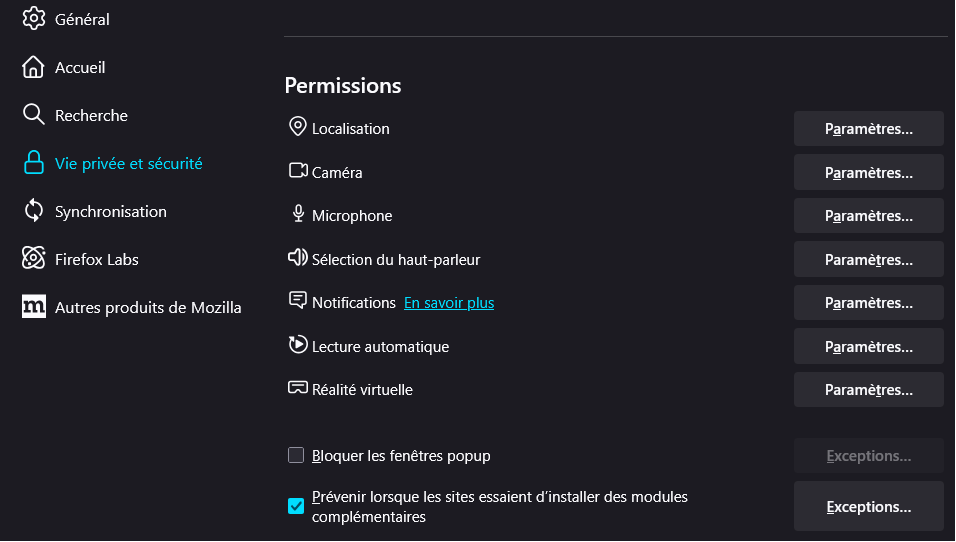Open Accueil via the house icon
This screenshot has width=956, height=542.
(x=34, y=67)
